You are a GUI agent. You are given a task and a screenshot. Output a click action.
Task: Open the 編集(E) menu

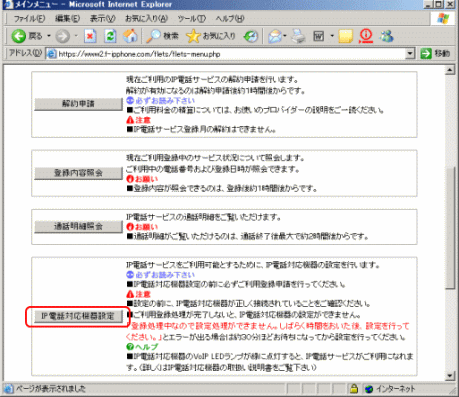(67, 19)
